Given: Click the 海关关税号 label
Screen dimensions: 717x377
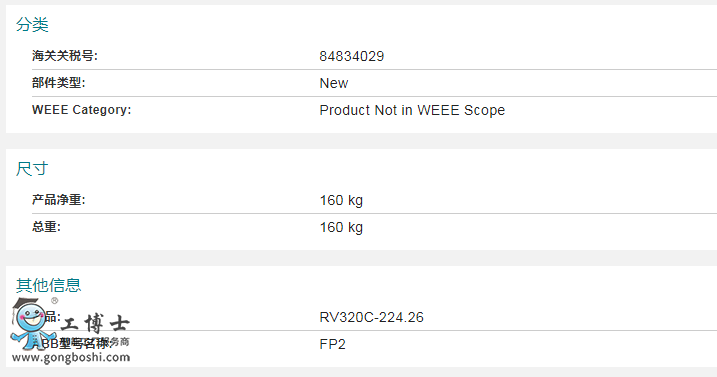Looking at the screenshot, I should tap(65, 56).
